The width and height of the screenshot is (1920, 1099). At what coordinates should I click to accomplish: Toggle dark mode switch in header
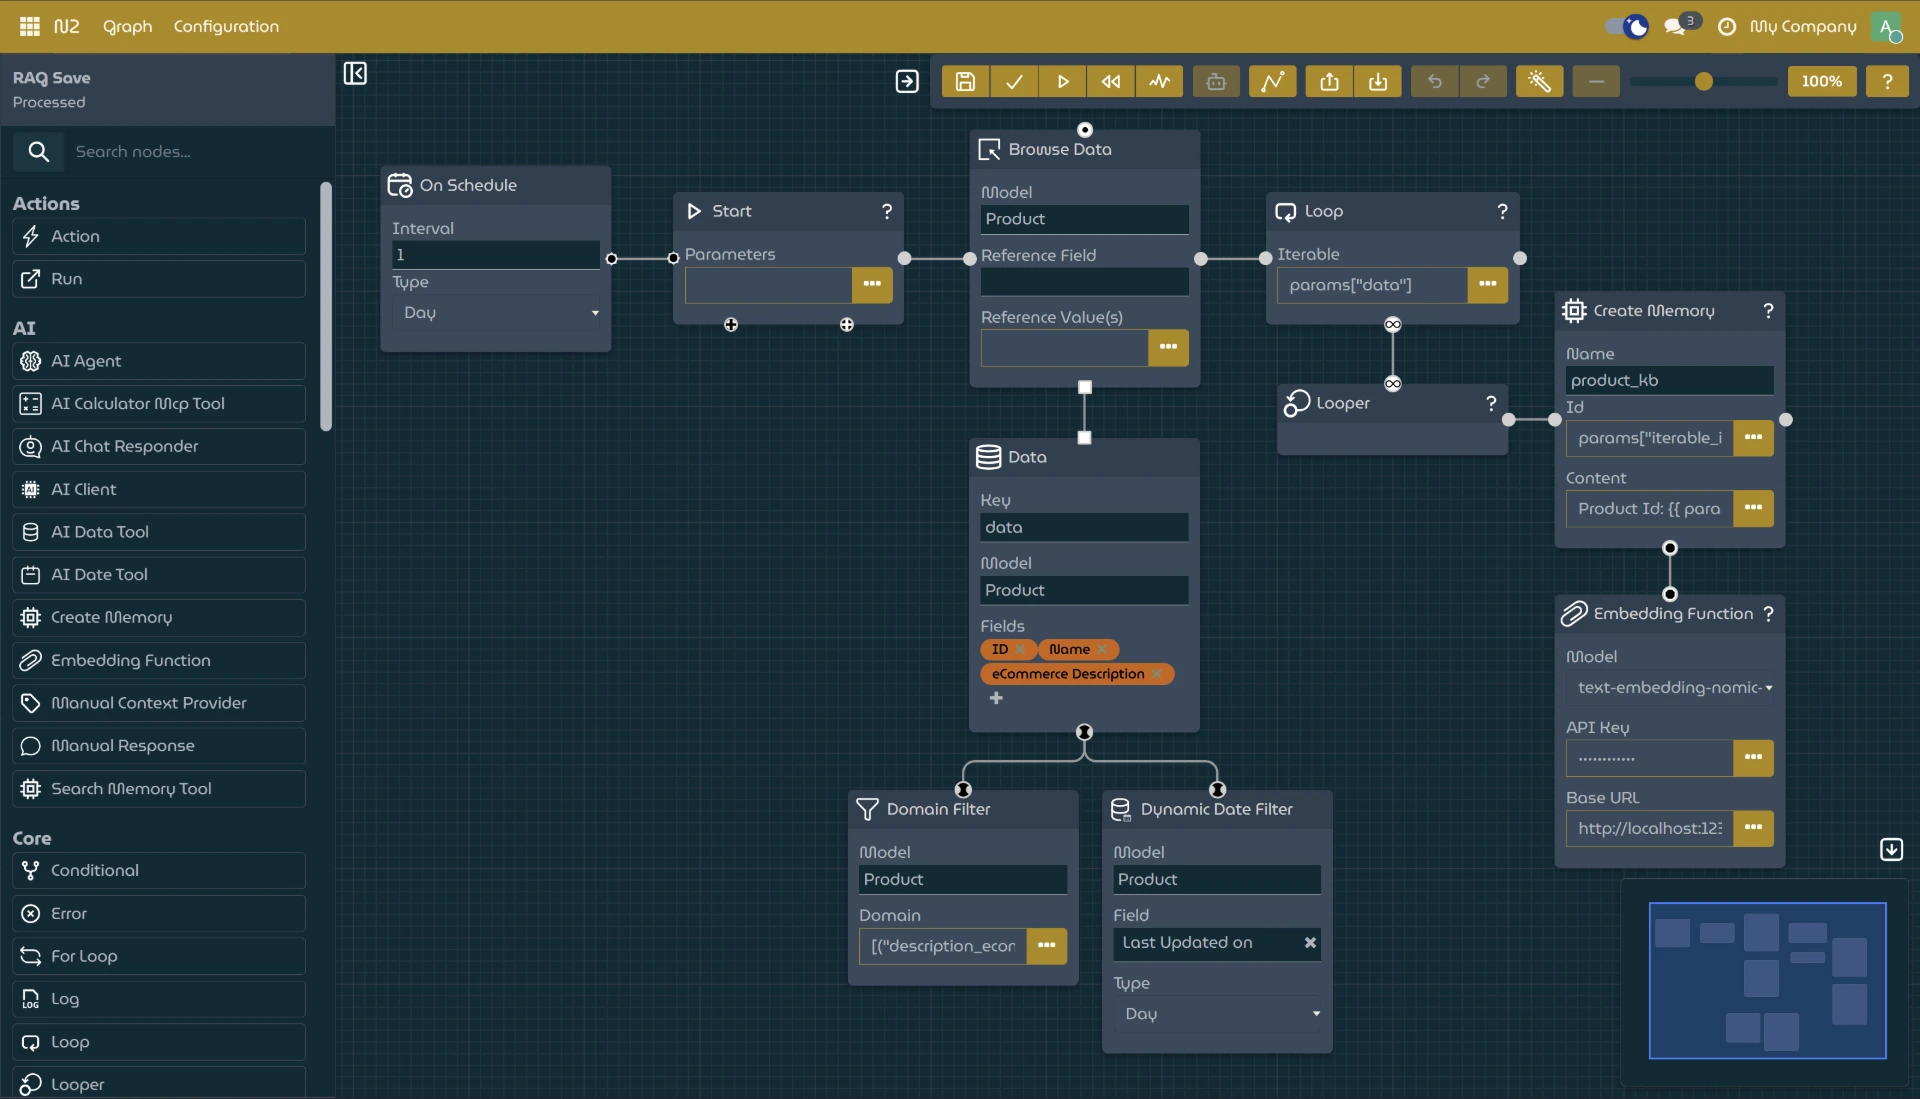click(x=1626, y=26)
